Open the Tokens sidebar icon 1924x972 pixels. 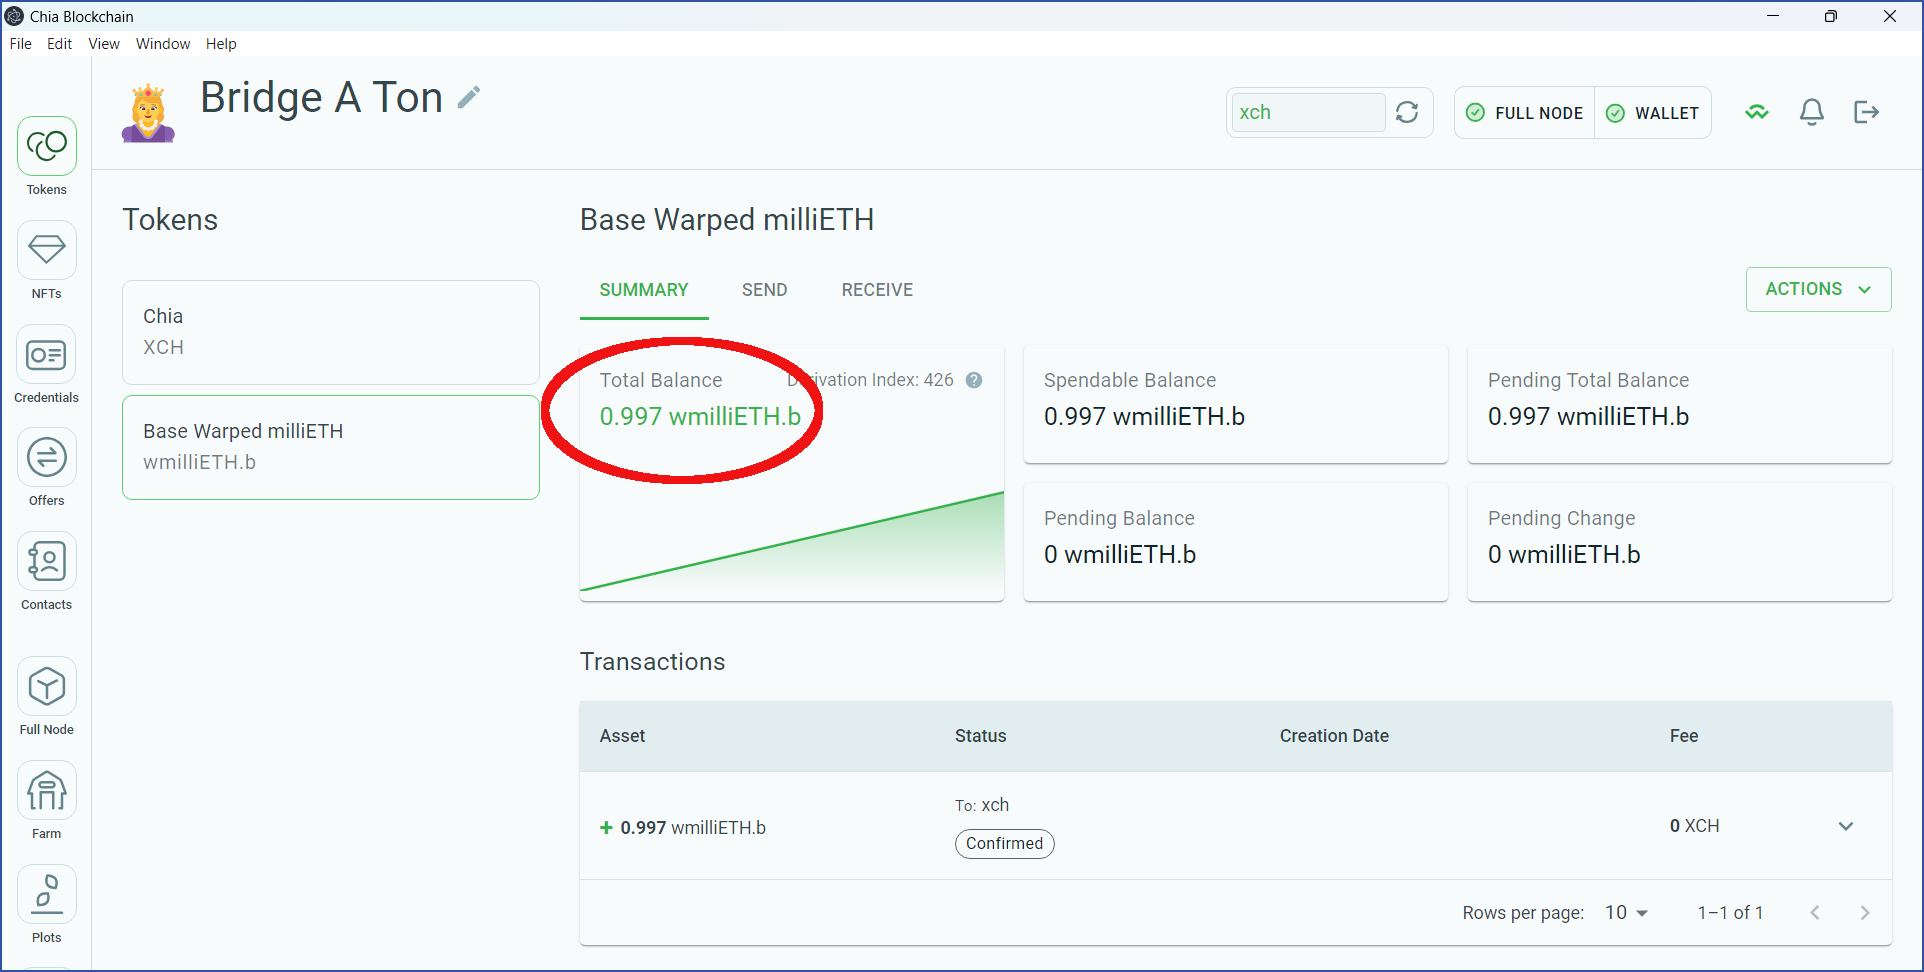pyautogui.click(x=47, y=147)
